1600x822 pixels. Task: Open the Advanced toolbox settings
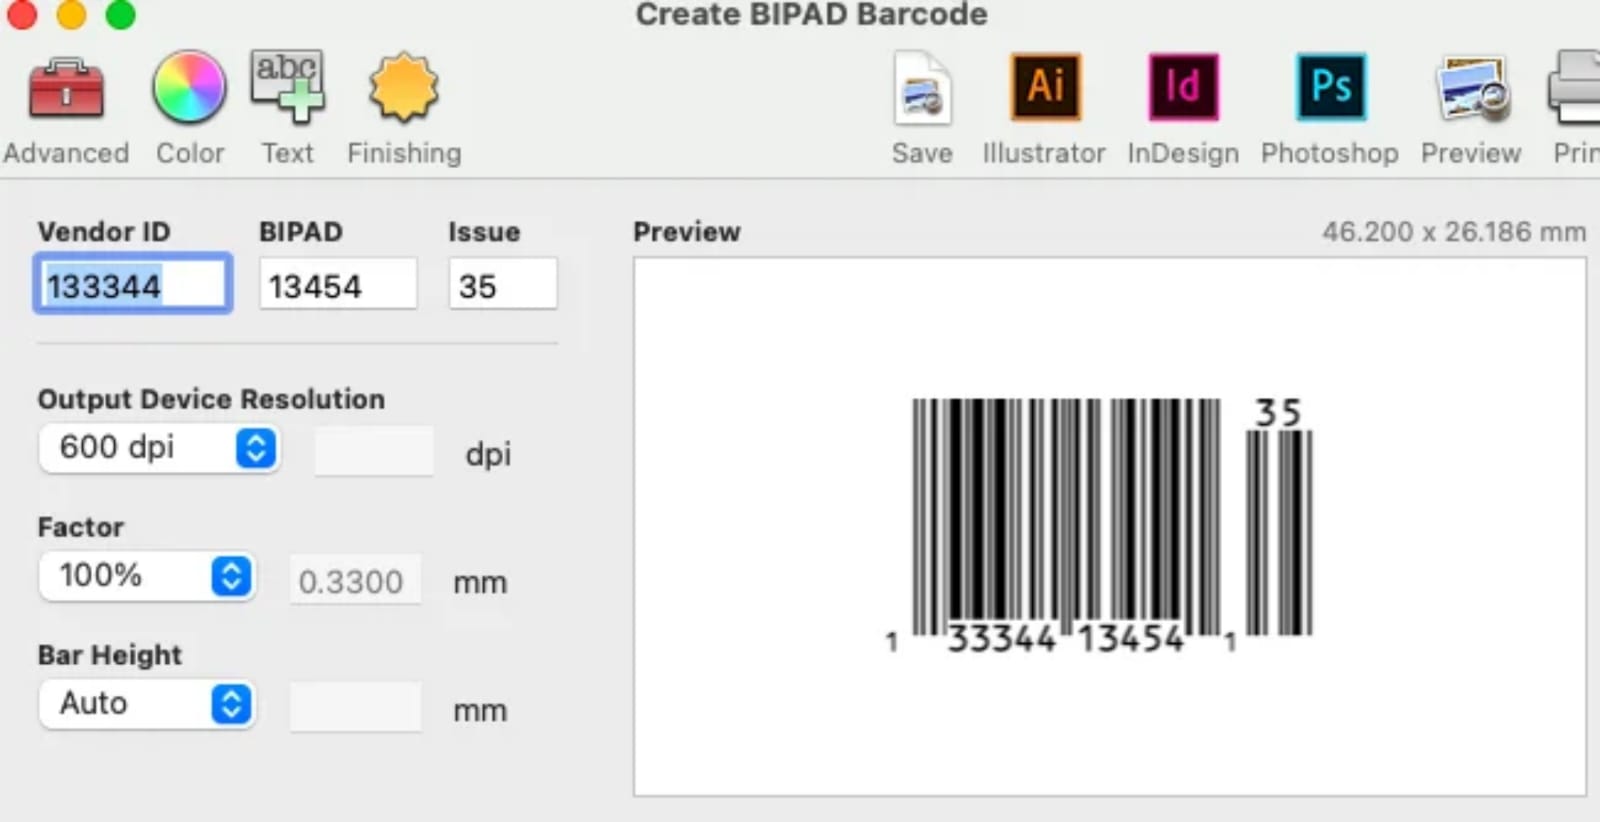[66, 90]
